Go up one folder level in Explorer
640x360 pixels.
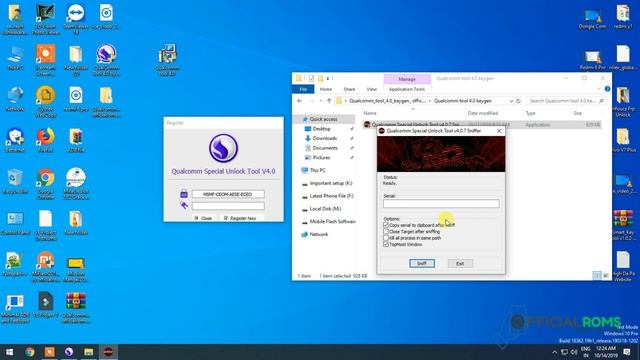point(329,101)
